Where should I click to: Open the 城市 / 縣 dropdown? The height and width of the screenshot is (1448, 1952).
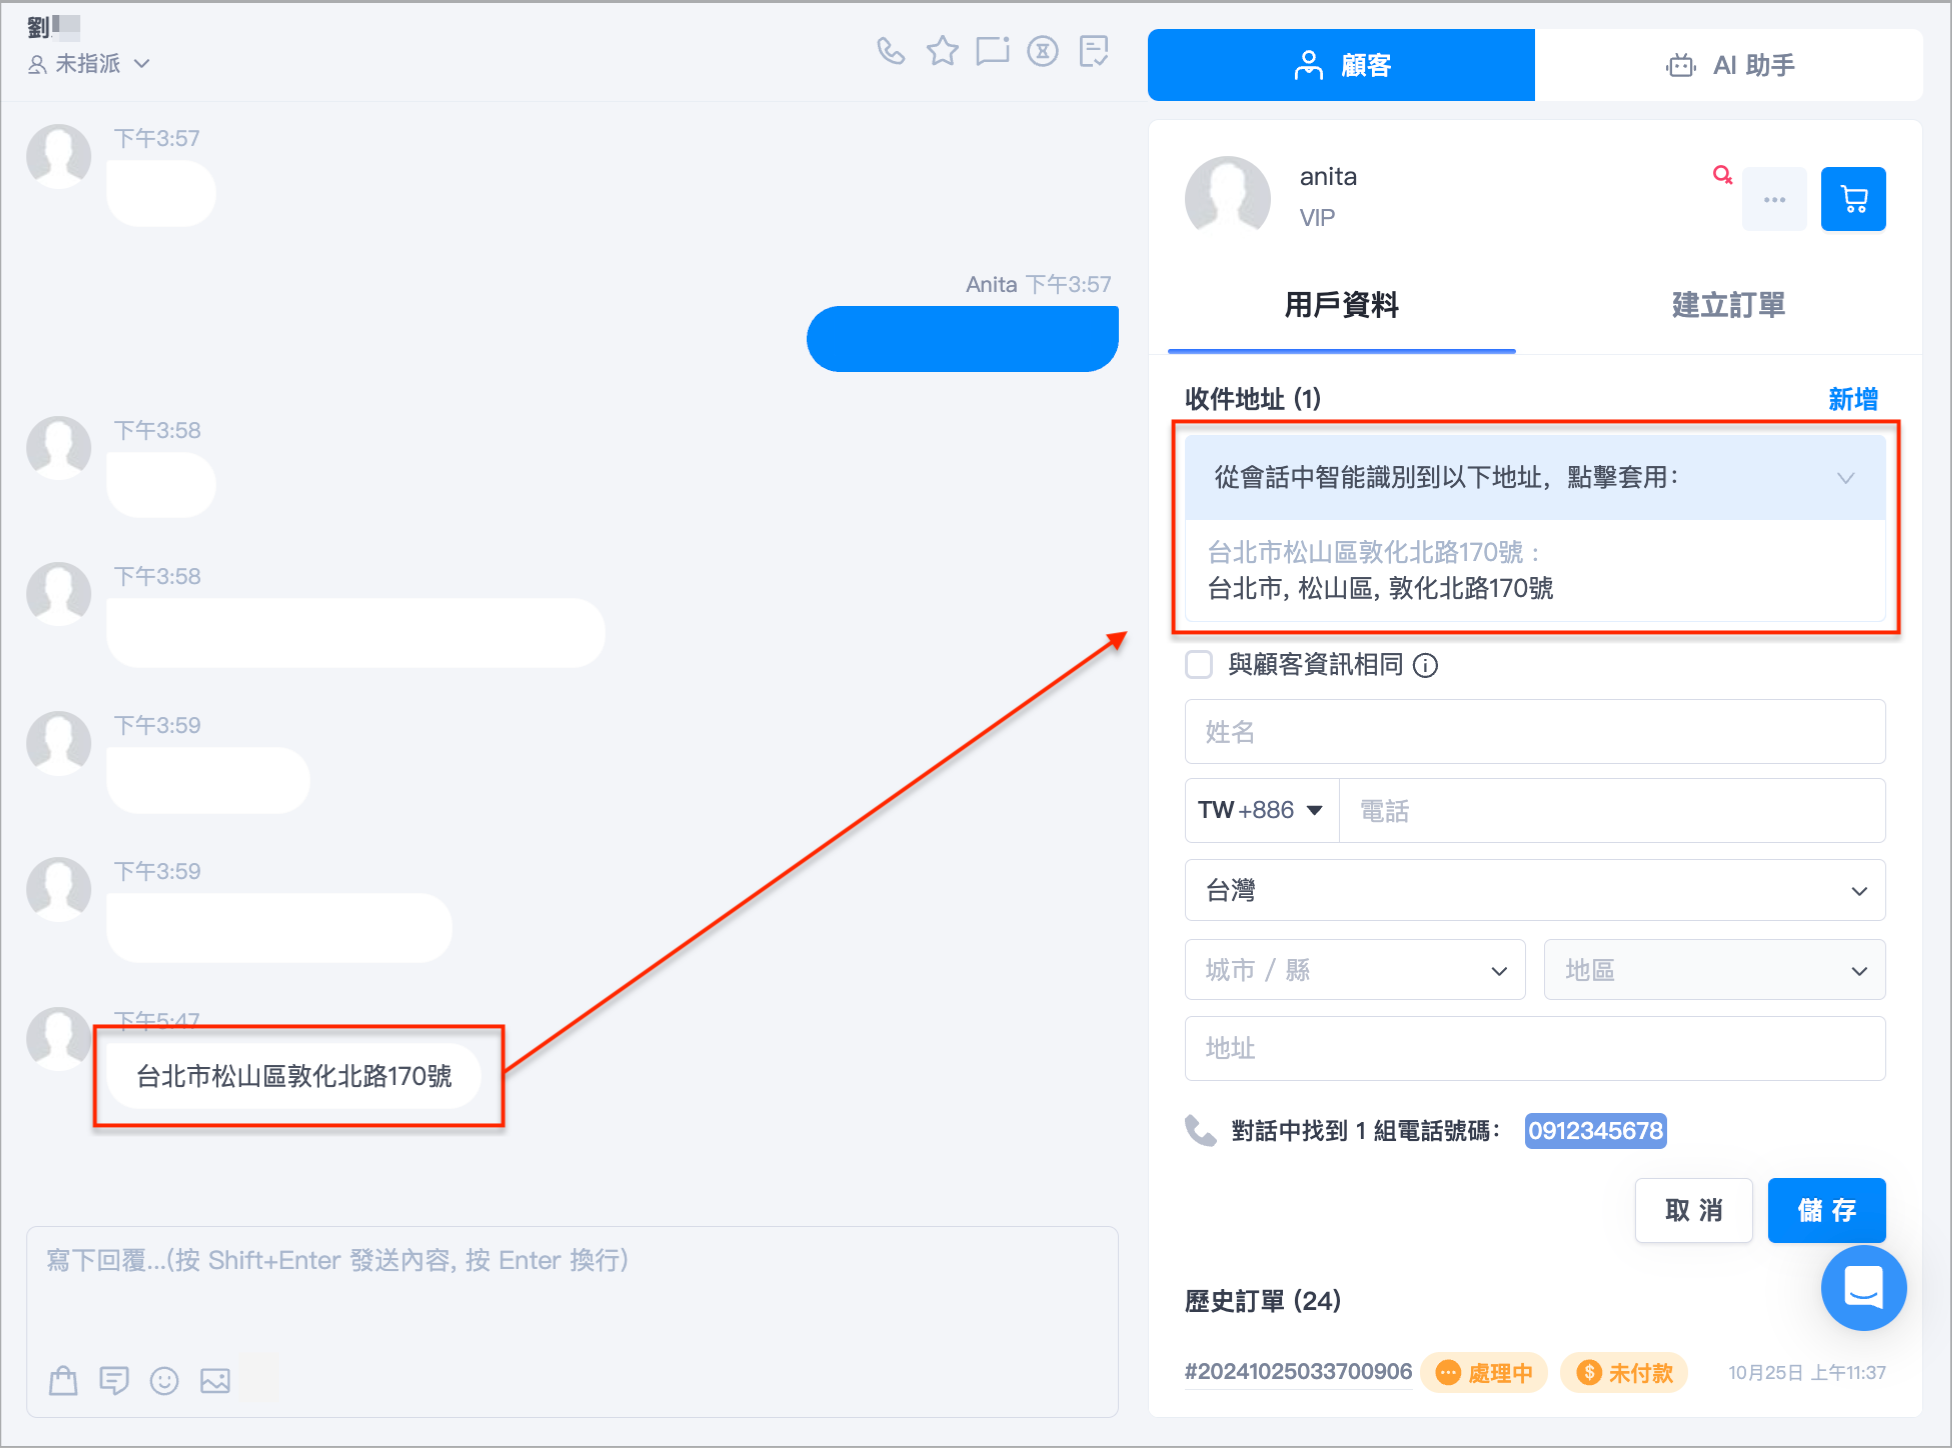pos(1355,970)
